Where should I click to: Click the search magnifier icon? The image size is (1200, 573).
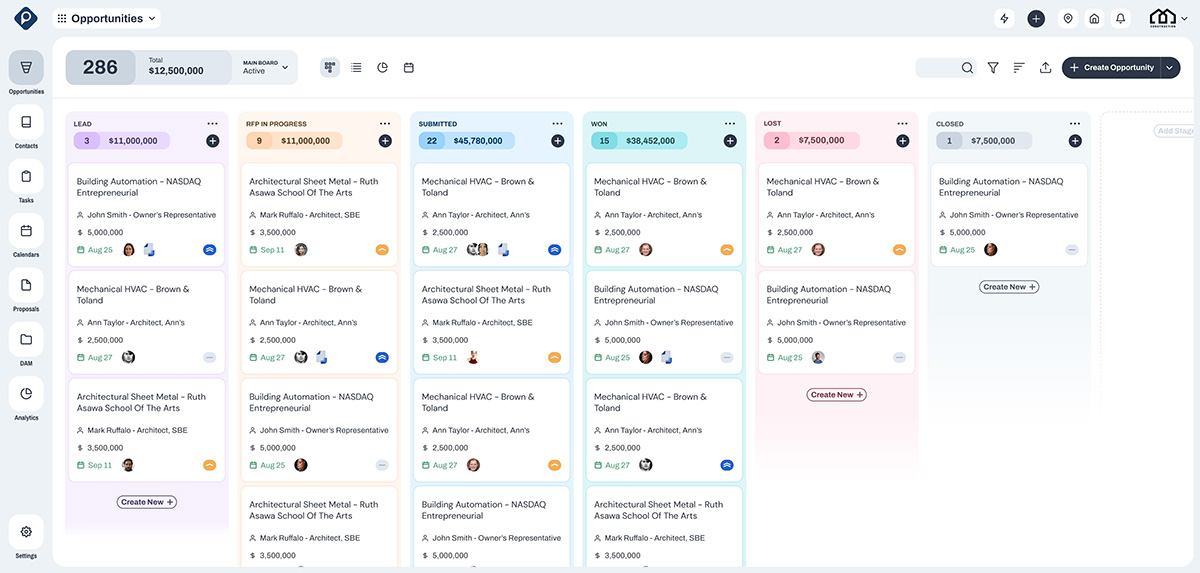point(967,68)
